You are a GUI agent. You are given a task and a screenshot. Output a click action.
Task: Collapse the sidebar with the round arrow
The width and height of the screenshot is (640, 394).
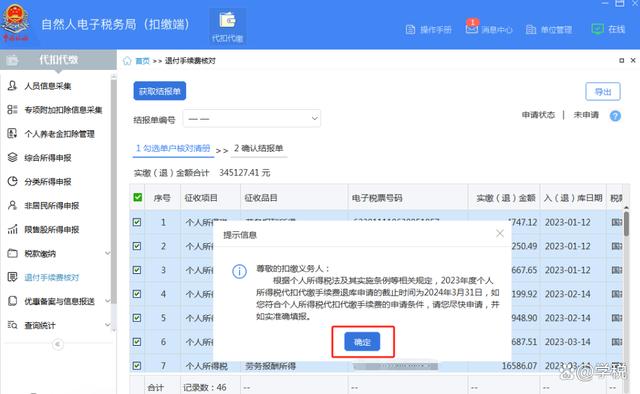pos(58,344)
